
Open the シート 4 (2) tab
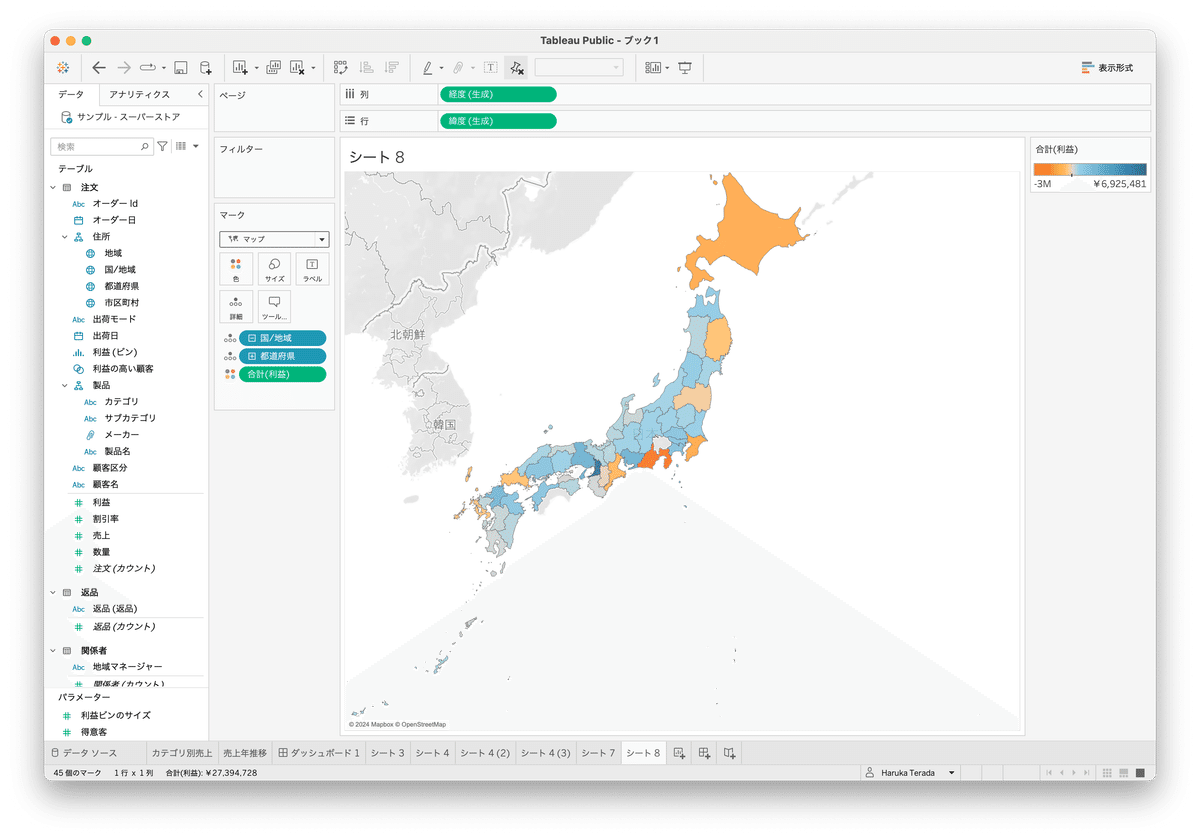[x=485, y=753]
